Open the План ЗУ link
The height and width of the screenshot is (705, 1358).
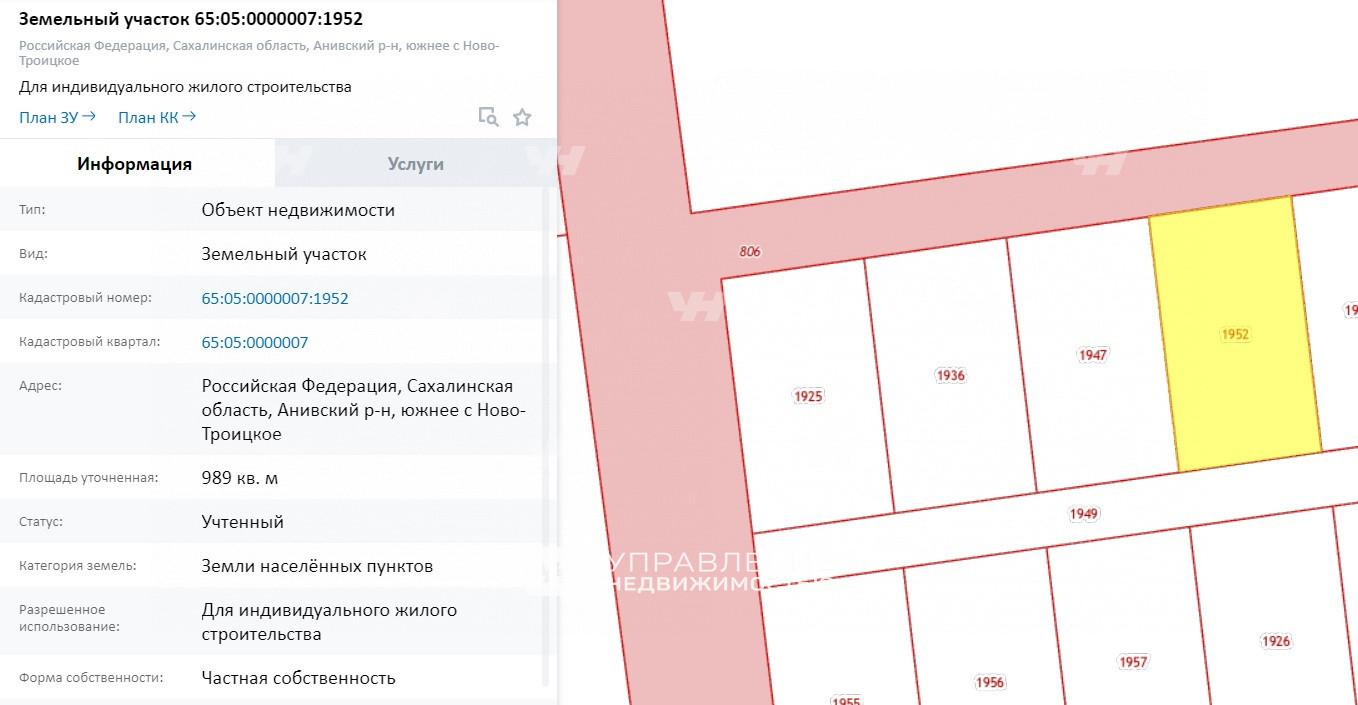pyautogui.click(x=57, y=117)
